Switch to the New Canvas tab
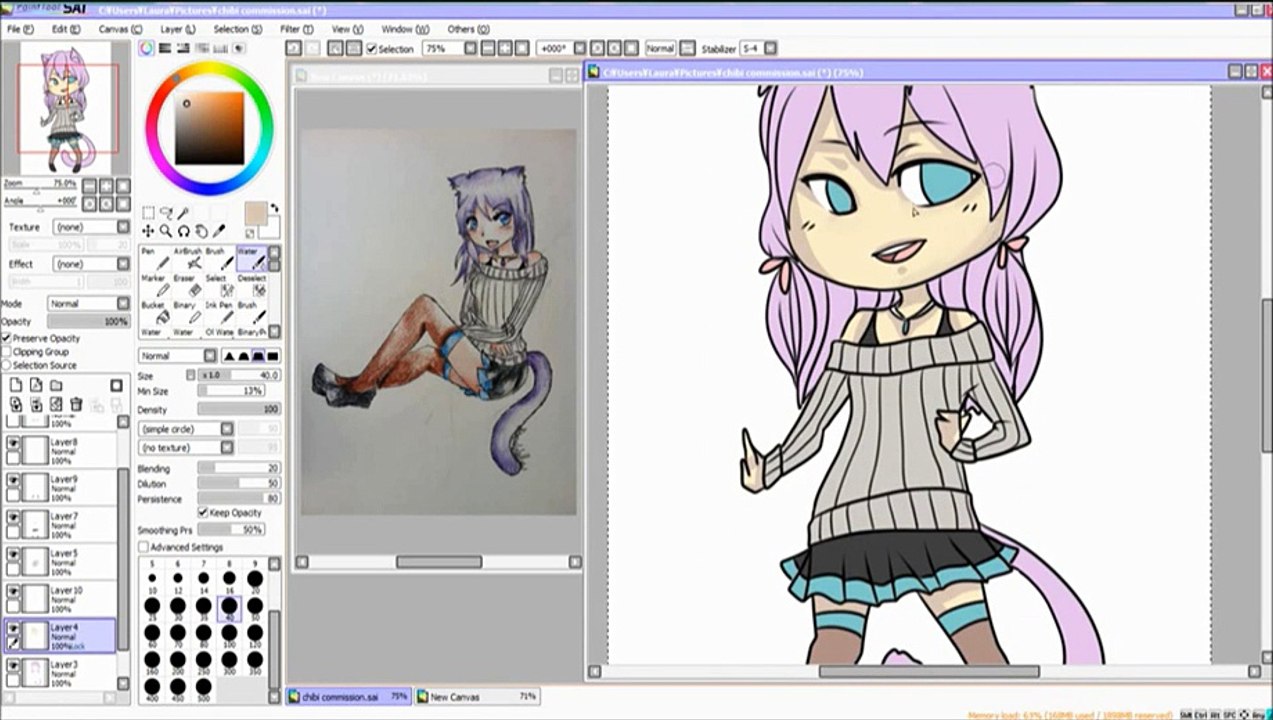 pos(478,696)
